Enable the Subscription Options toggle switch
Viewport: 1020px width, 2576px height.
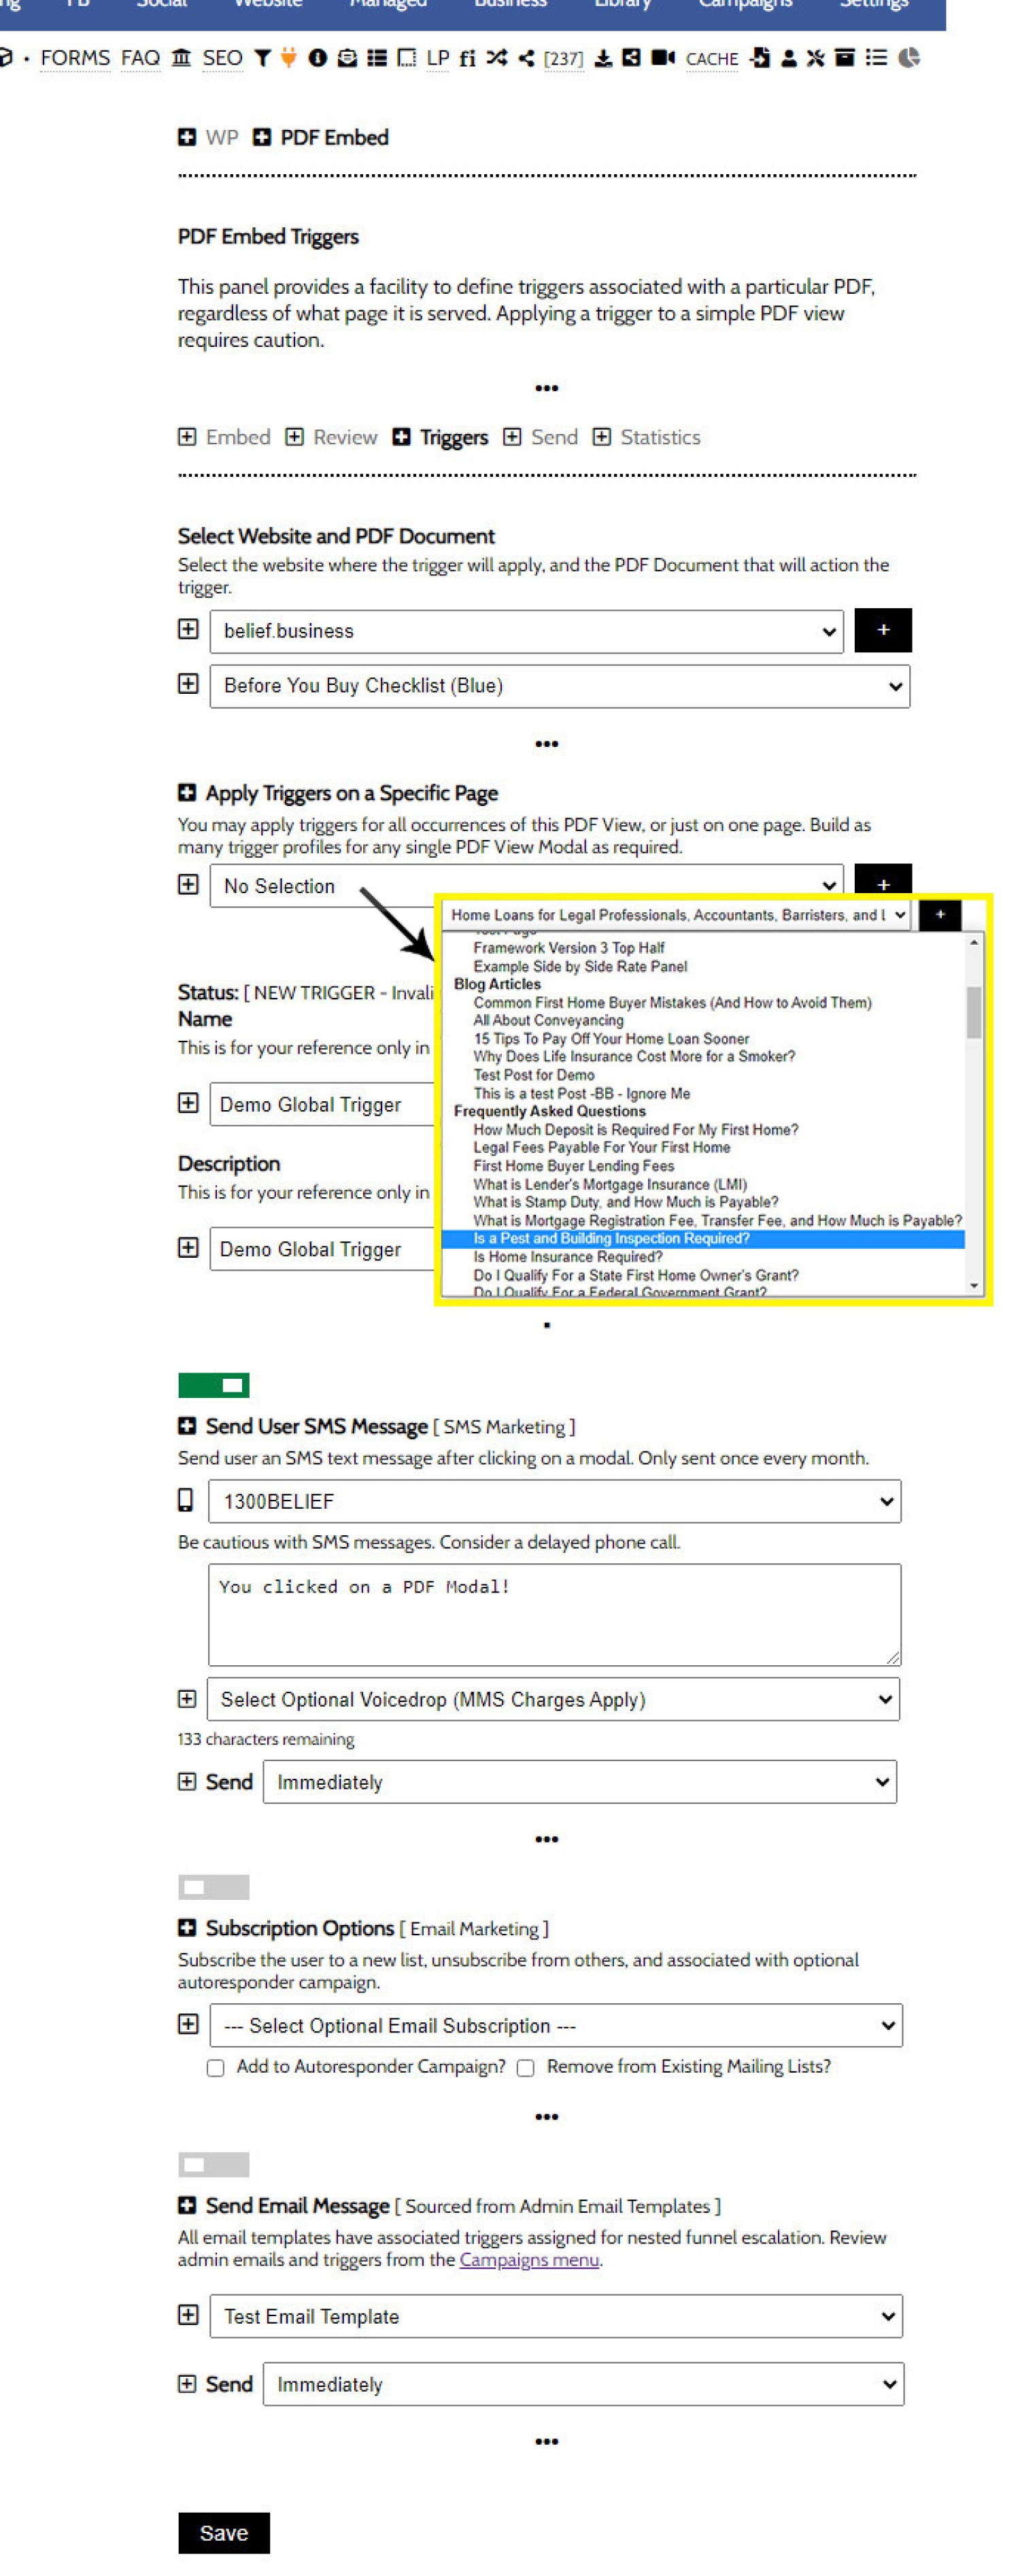(x=213, y=1886)
